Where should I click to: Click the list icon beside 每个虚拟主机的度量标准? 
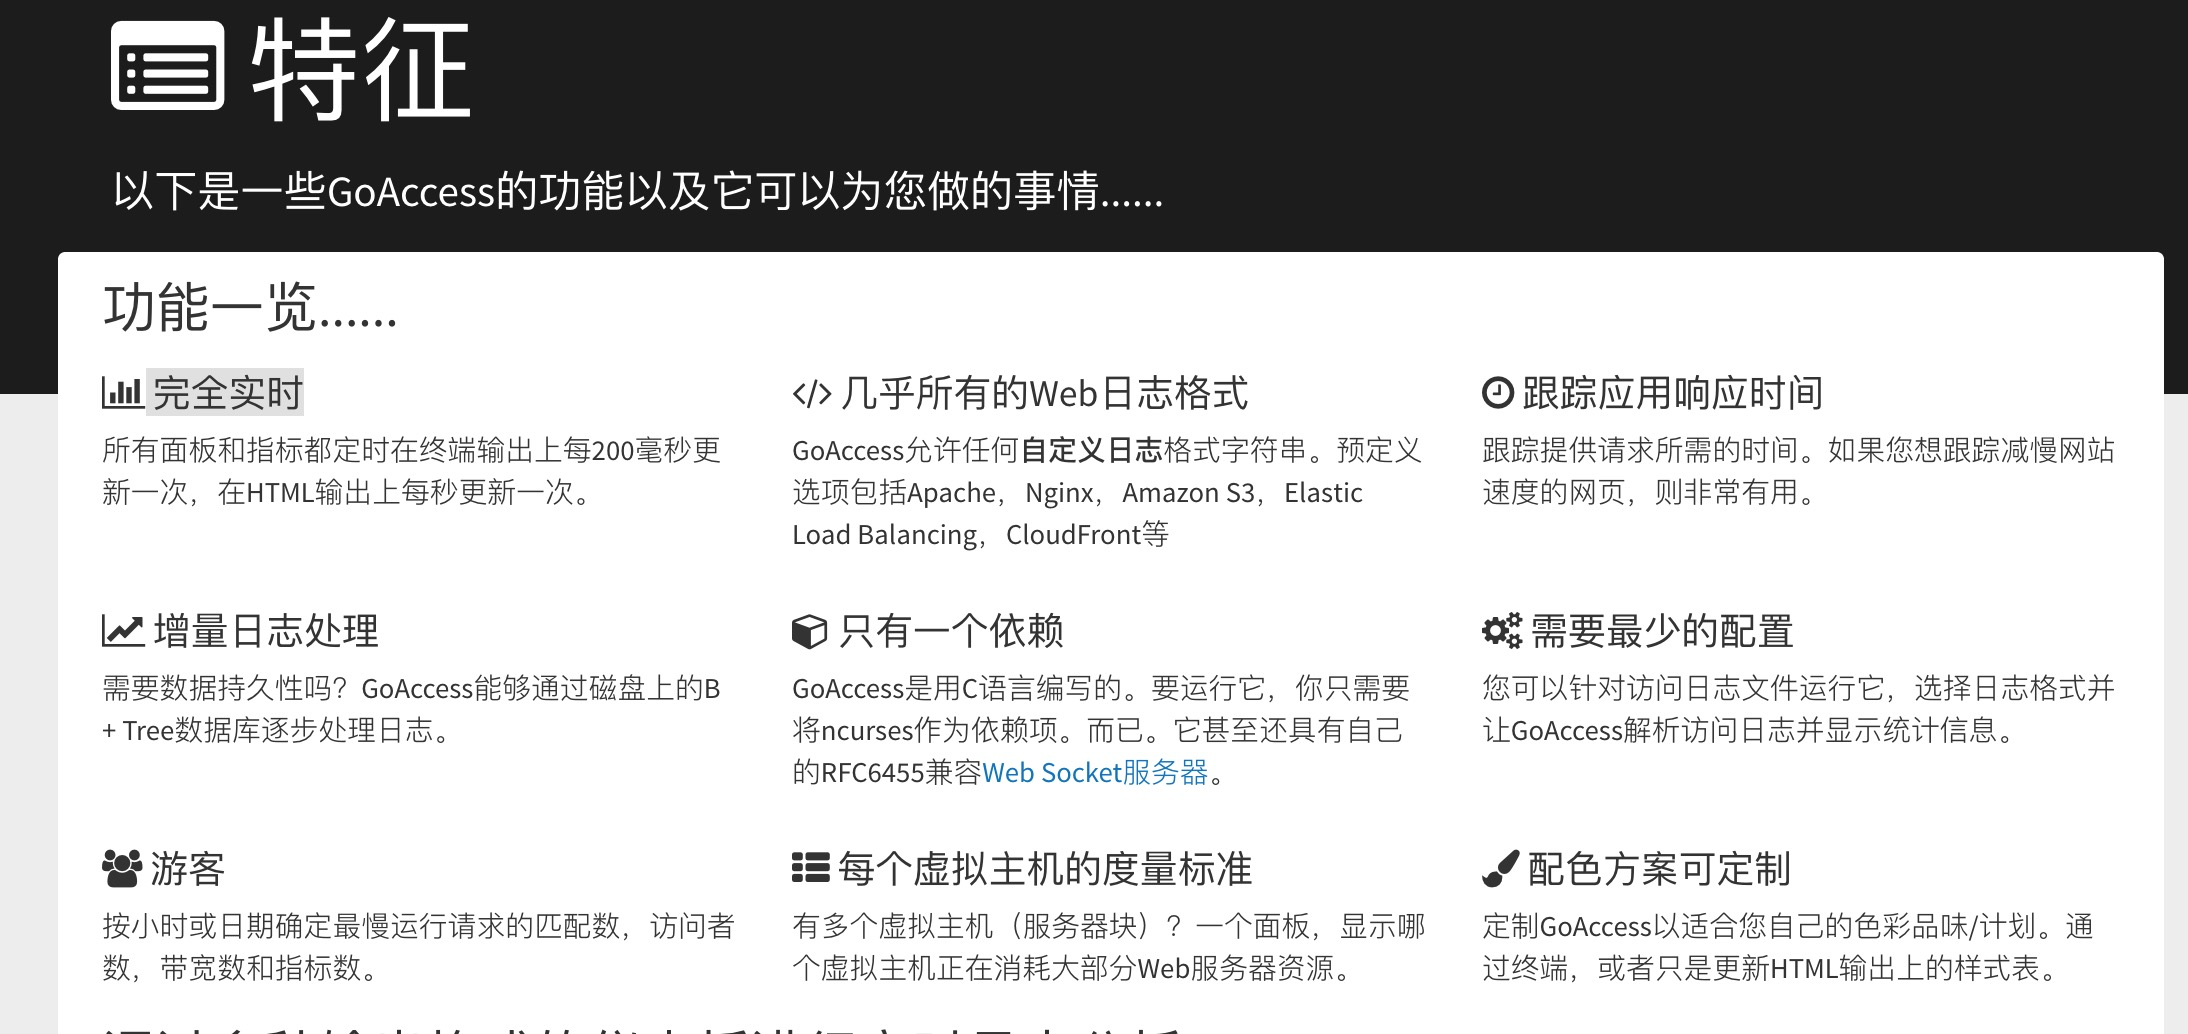point(811,868)
